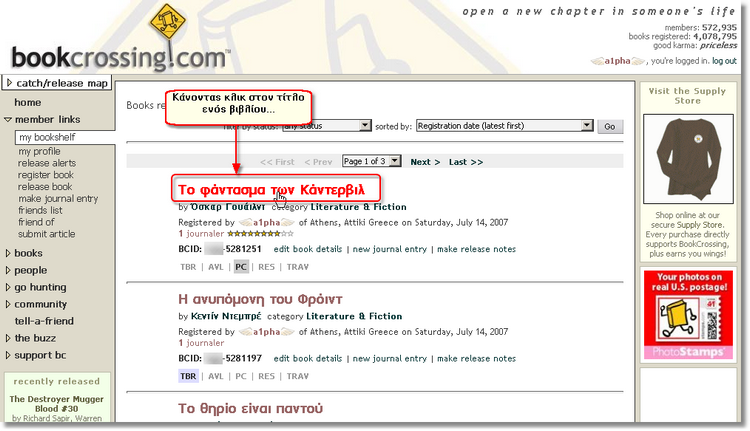Open the Page 1 of 3 dropdown
Image resolution: width=750 pixels, height=431 pixels.
coord(371,161)
